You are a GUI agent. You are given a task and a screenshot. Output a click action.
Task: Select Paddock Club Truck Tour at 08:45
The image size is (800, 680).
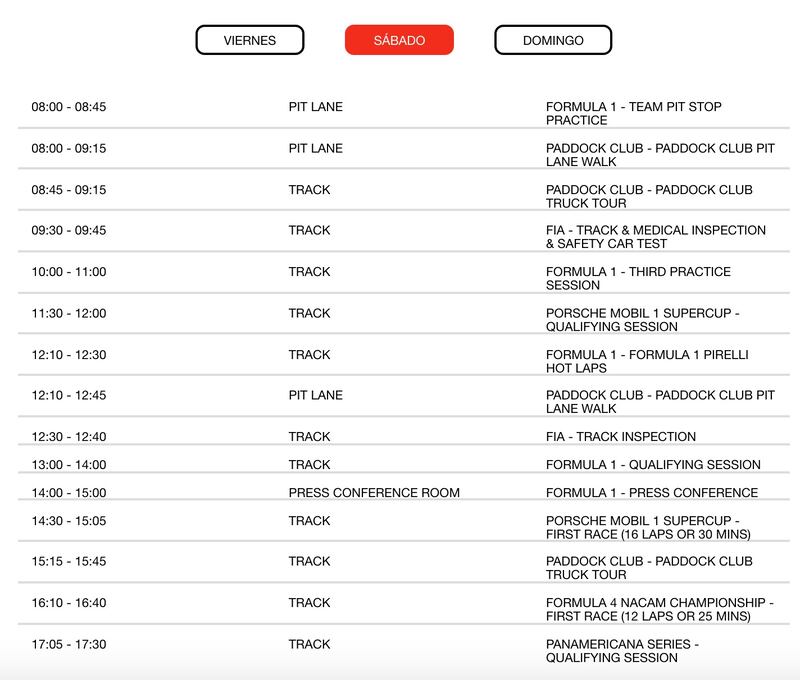pos(649,196)
